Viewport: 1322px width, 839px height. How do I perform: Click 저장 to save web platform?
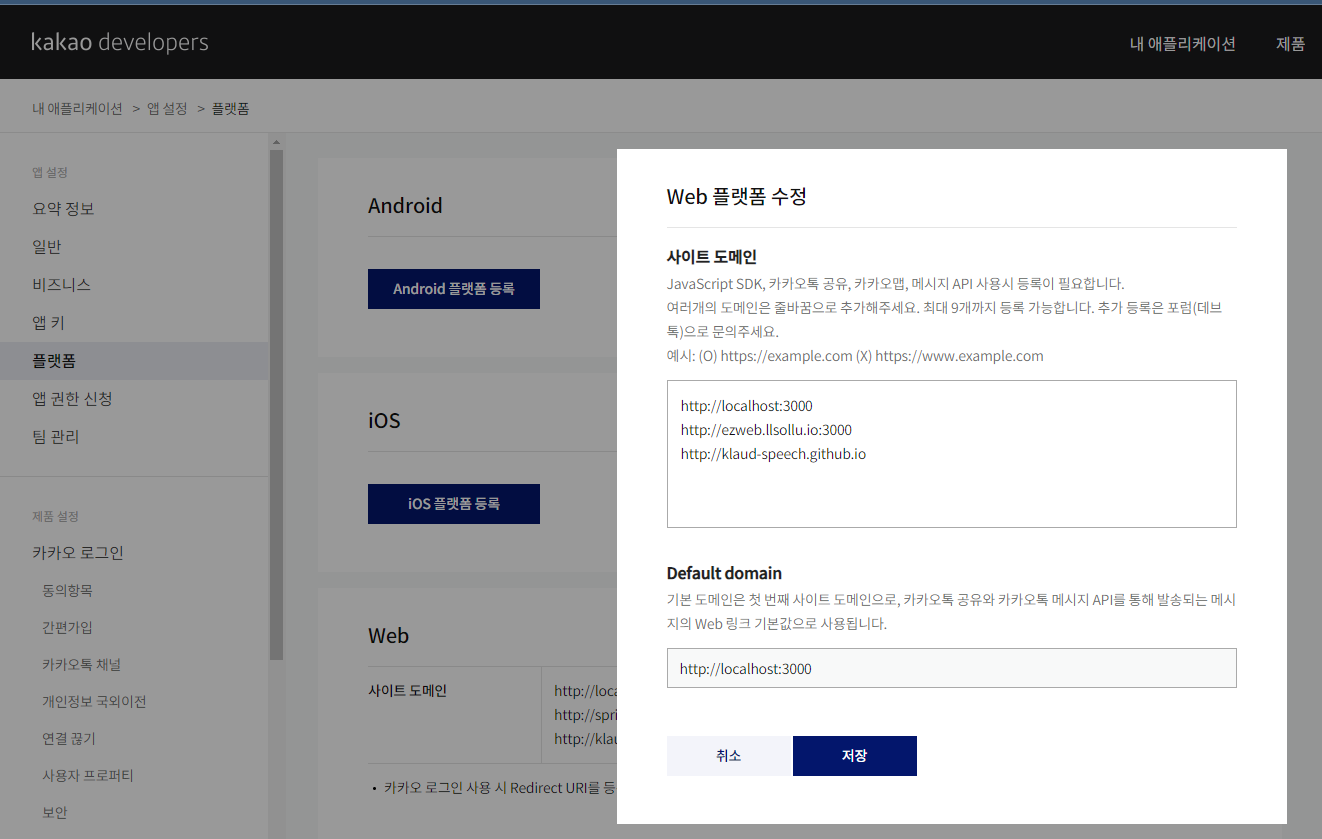pyautogui.click(x=855, y=756)
